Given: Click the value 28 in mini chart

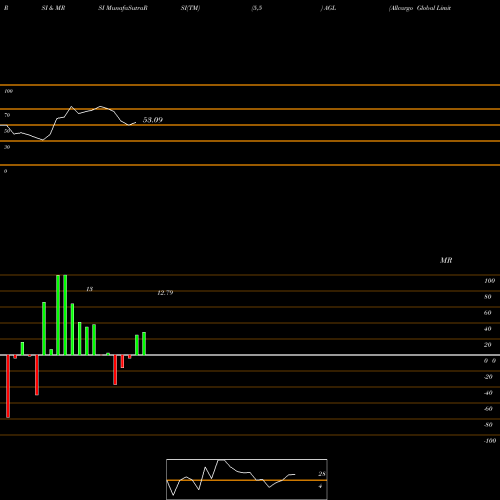Looking at the screenshot, I should tap(322, 474).
